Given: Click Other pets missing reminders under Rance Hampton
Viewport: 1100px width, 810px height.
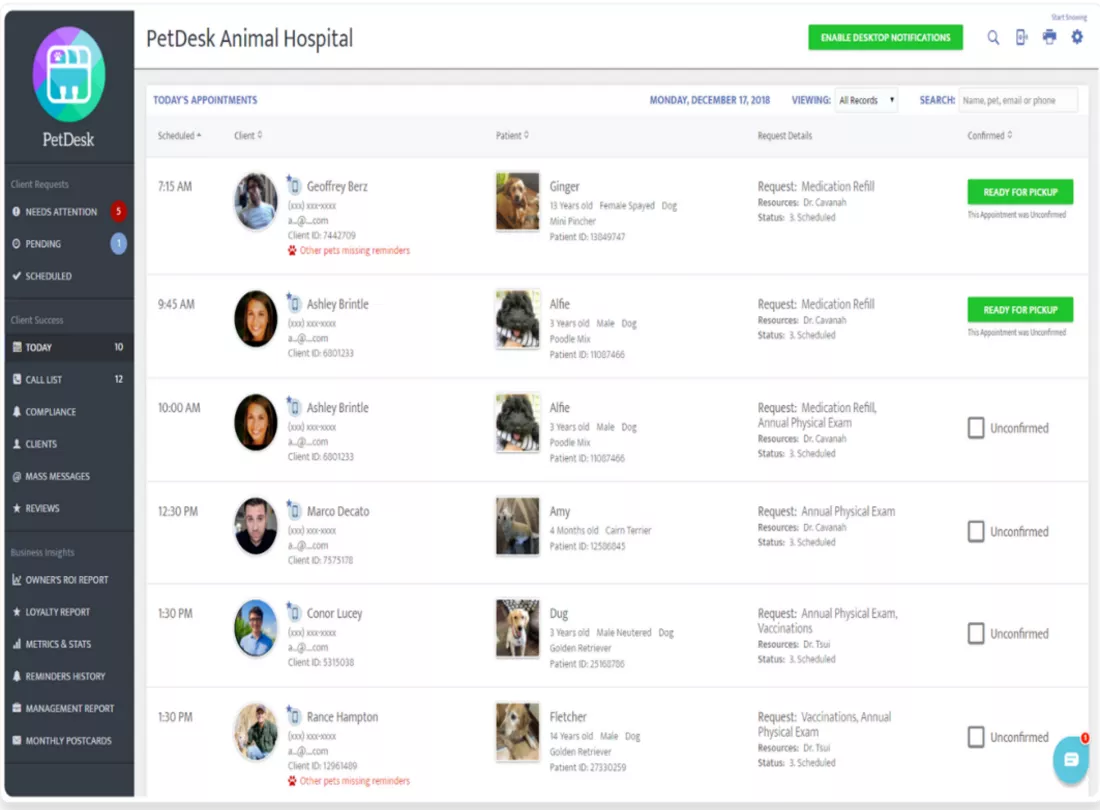Looking at the screenshot, I should pos(354,781).
